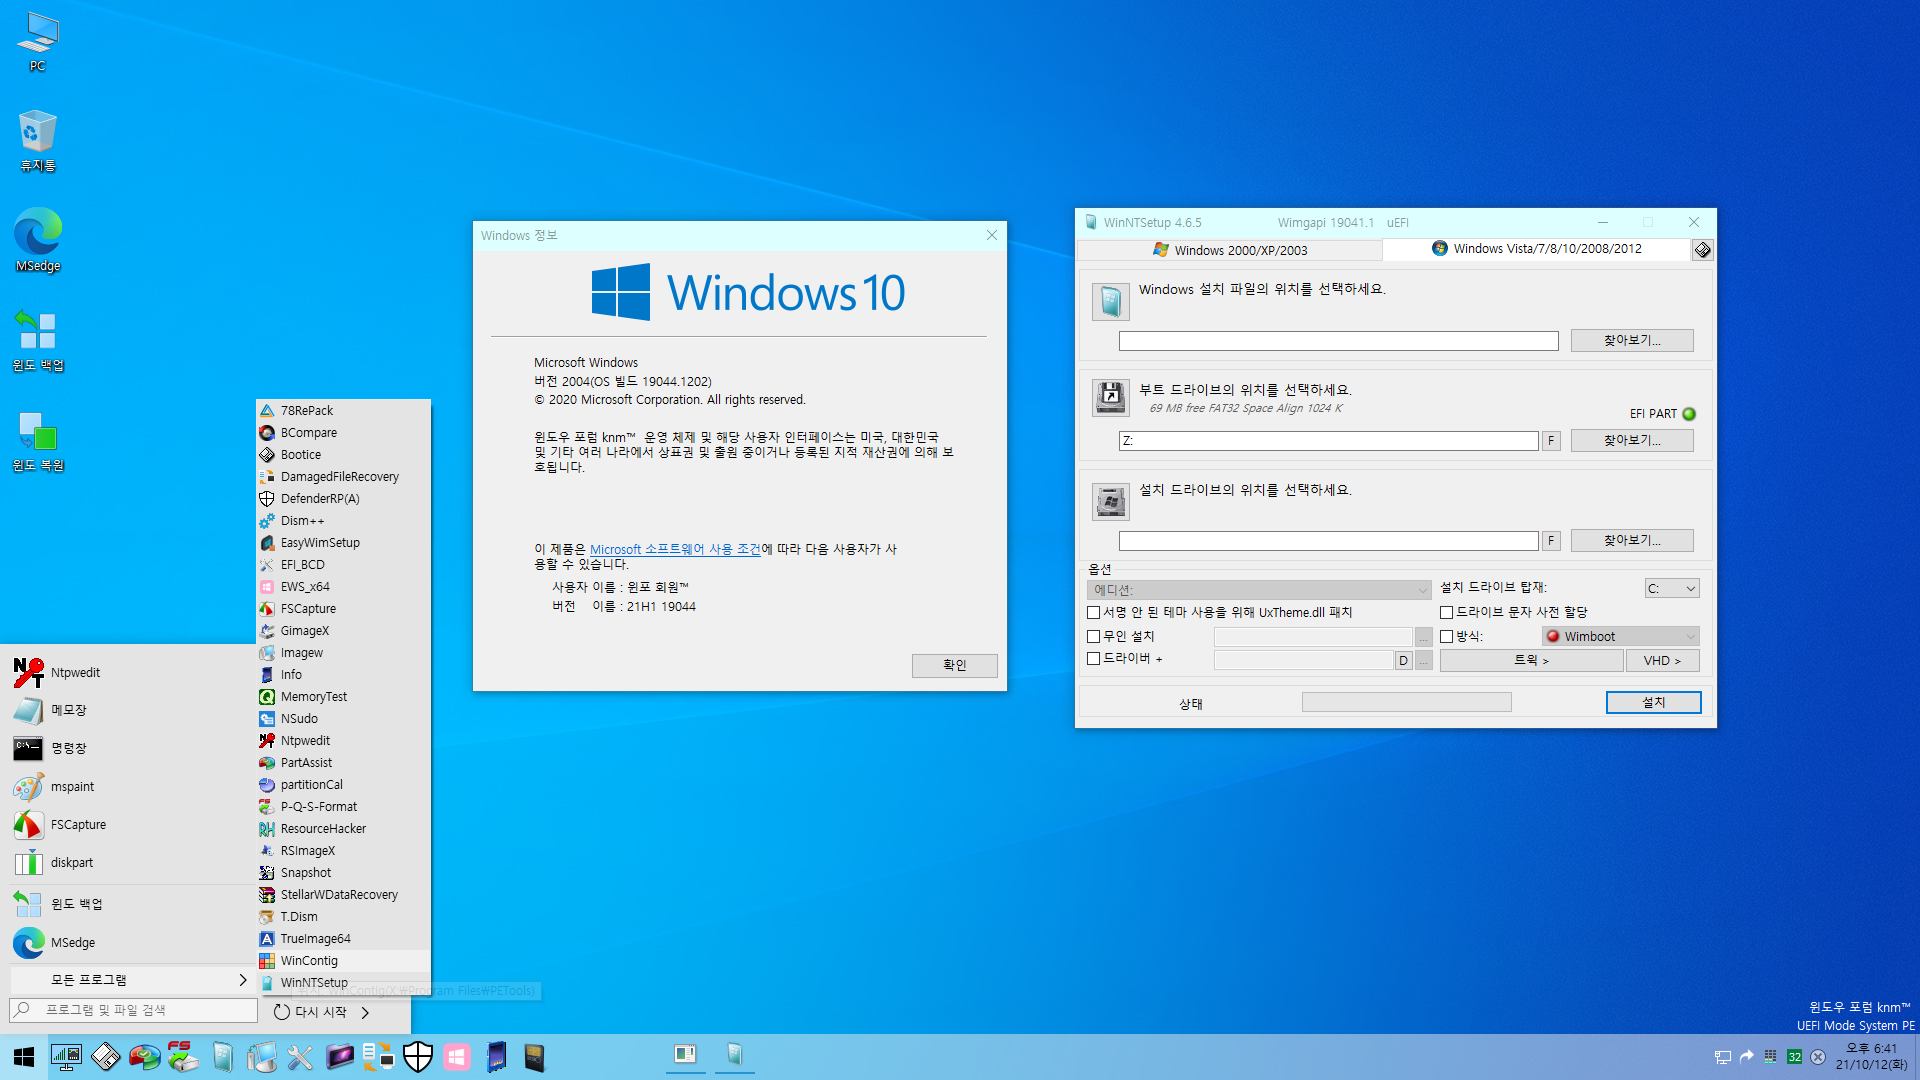Click 찾아보기 for install drive location
Viewport: 1920px width, 1080px height.
click(1632, 541)
